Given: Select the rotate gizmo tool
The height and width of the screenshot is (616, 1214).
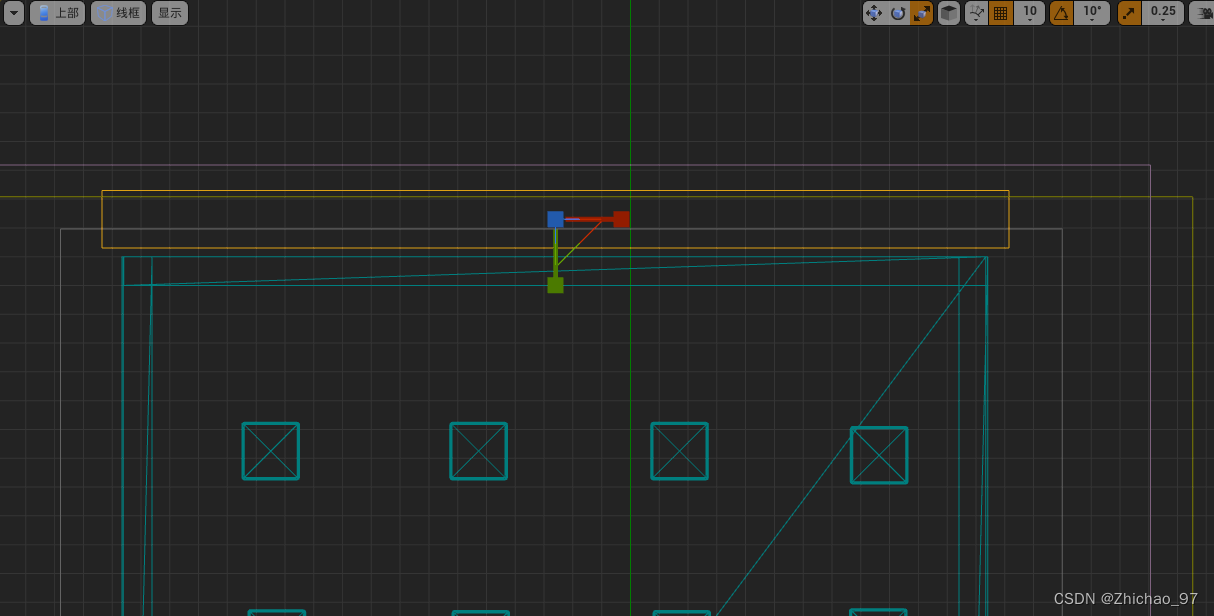Looking at the screenshot, I should coord(898,13).
